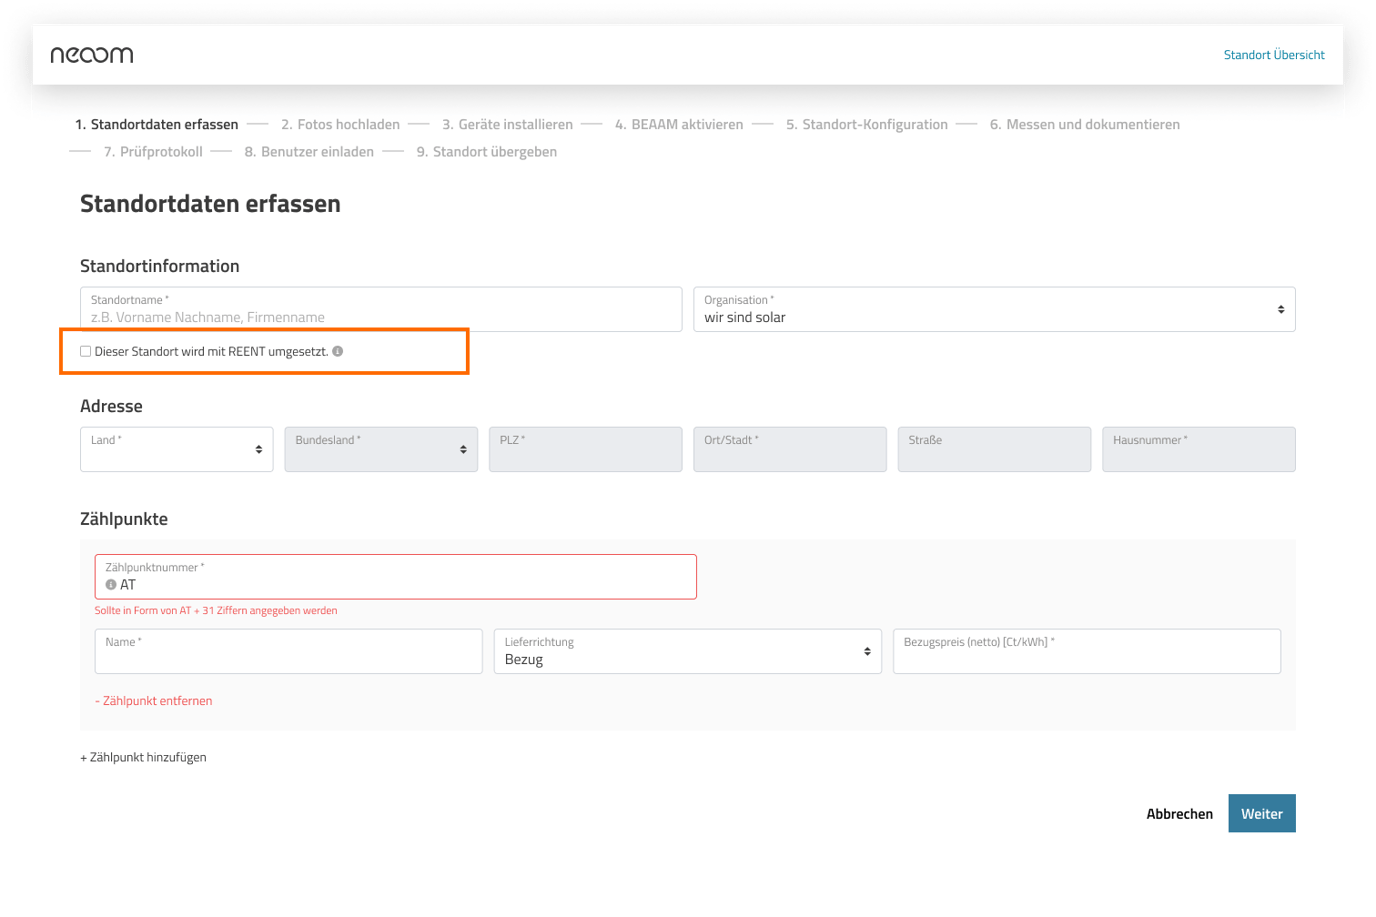This screenshot has width=1376, height=917.
Task: Click into the Bezugspreis (netto) field
Action: pyautogui.click(x=1086, y=659)
